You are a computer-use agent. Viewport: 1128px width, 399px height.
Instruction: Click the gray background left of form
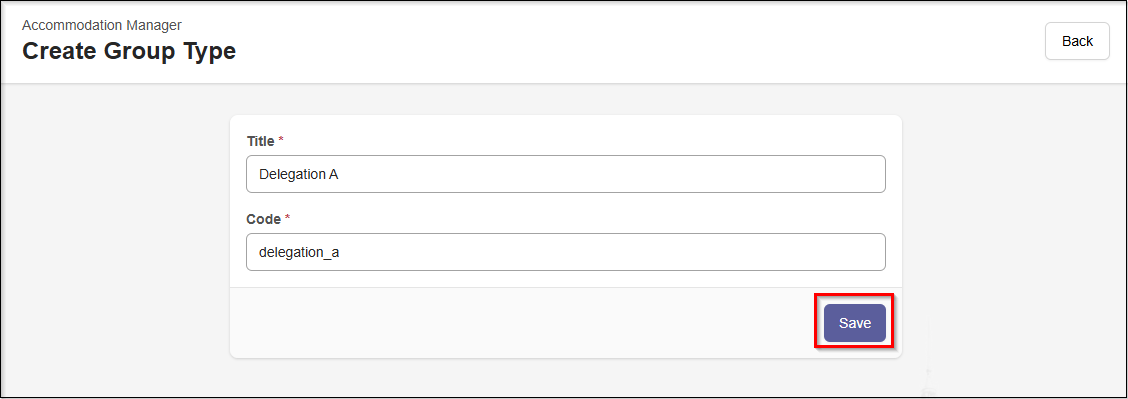pyautogui.click(x=115, y=237)
